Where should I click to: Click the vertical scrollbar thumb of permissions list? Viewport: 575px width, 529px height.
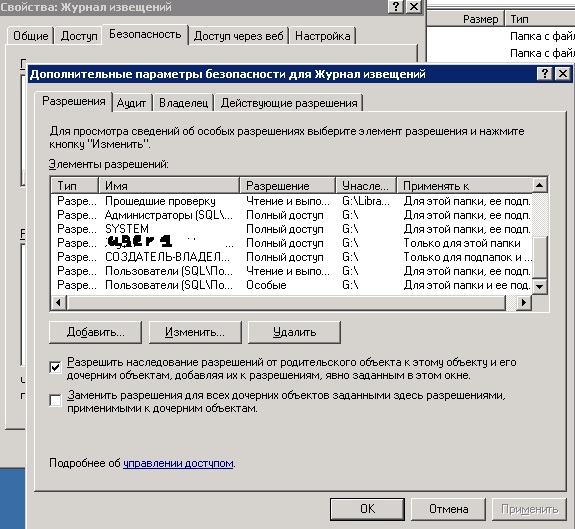(539, 257)
